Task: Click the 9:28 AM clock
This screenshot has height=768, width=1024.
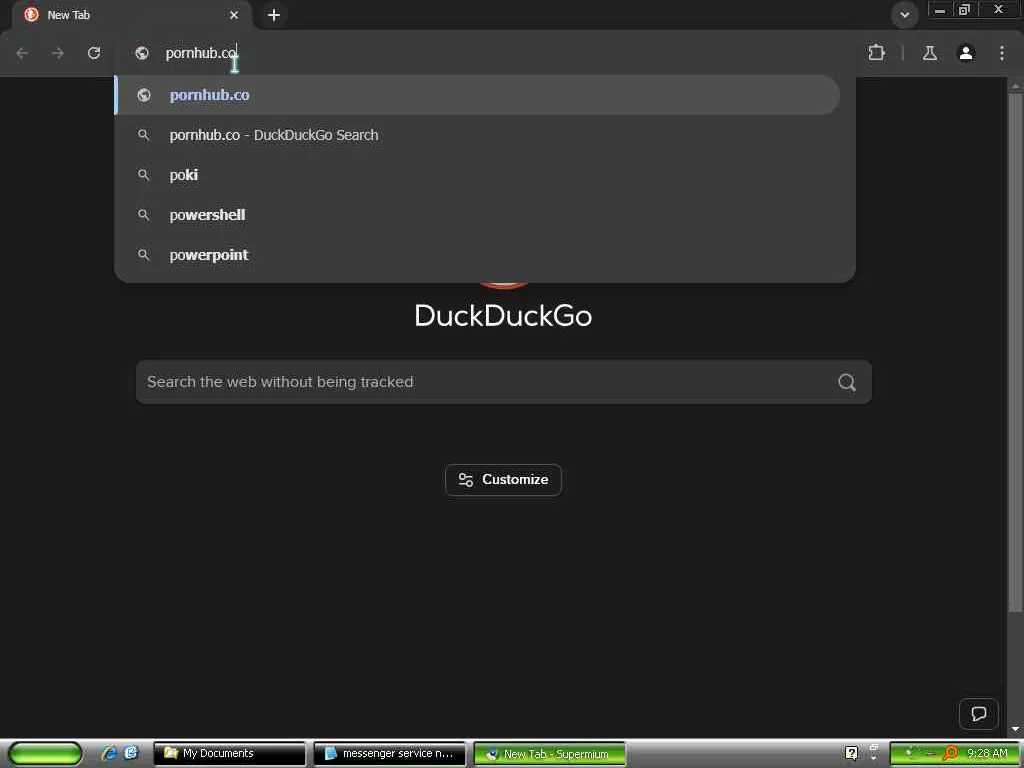Action: [x=987, y=754]
